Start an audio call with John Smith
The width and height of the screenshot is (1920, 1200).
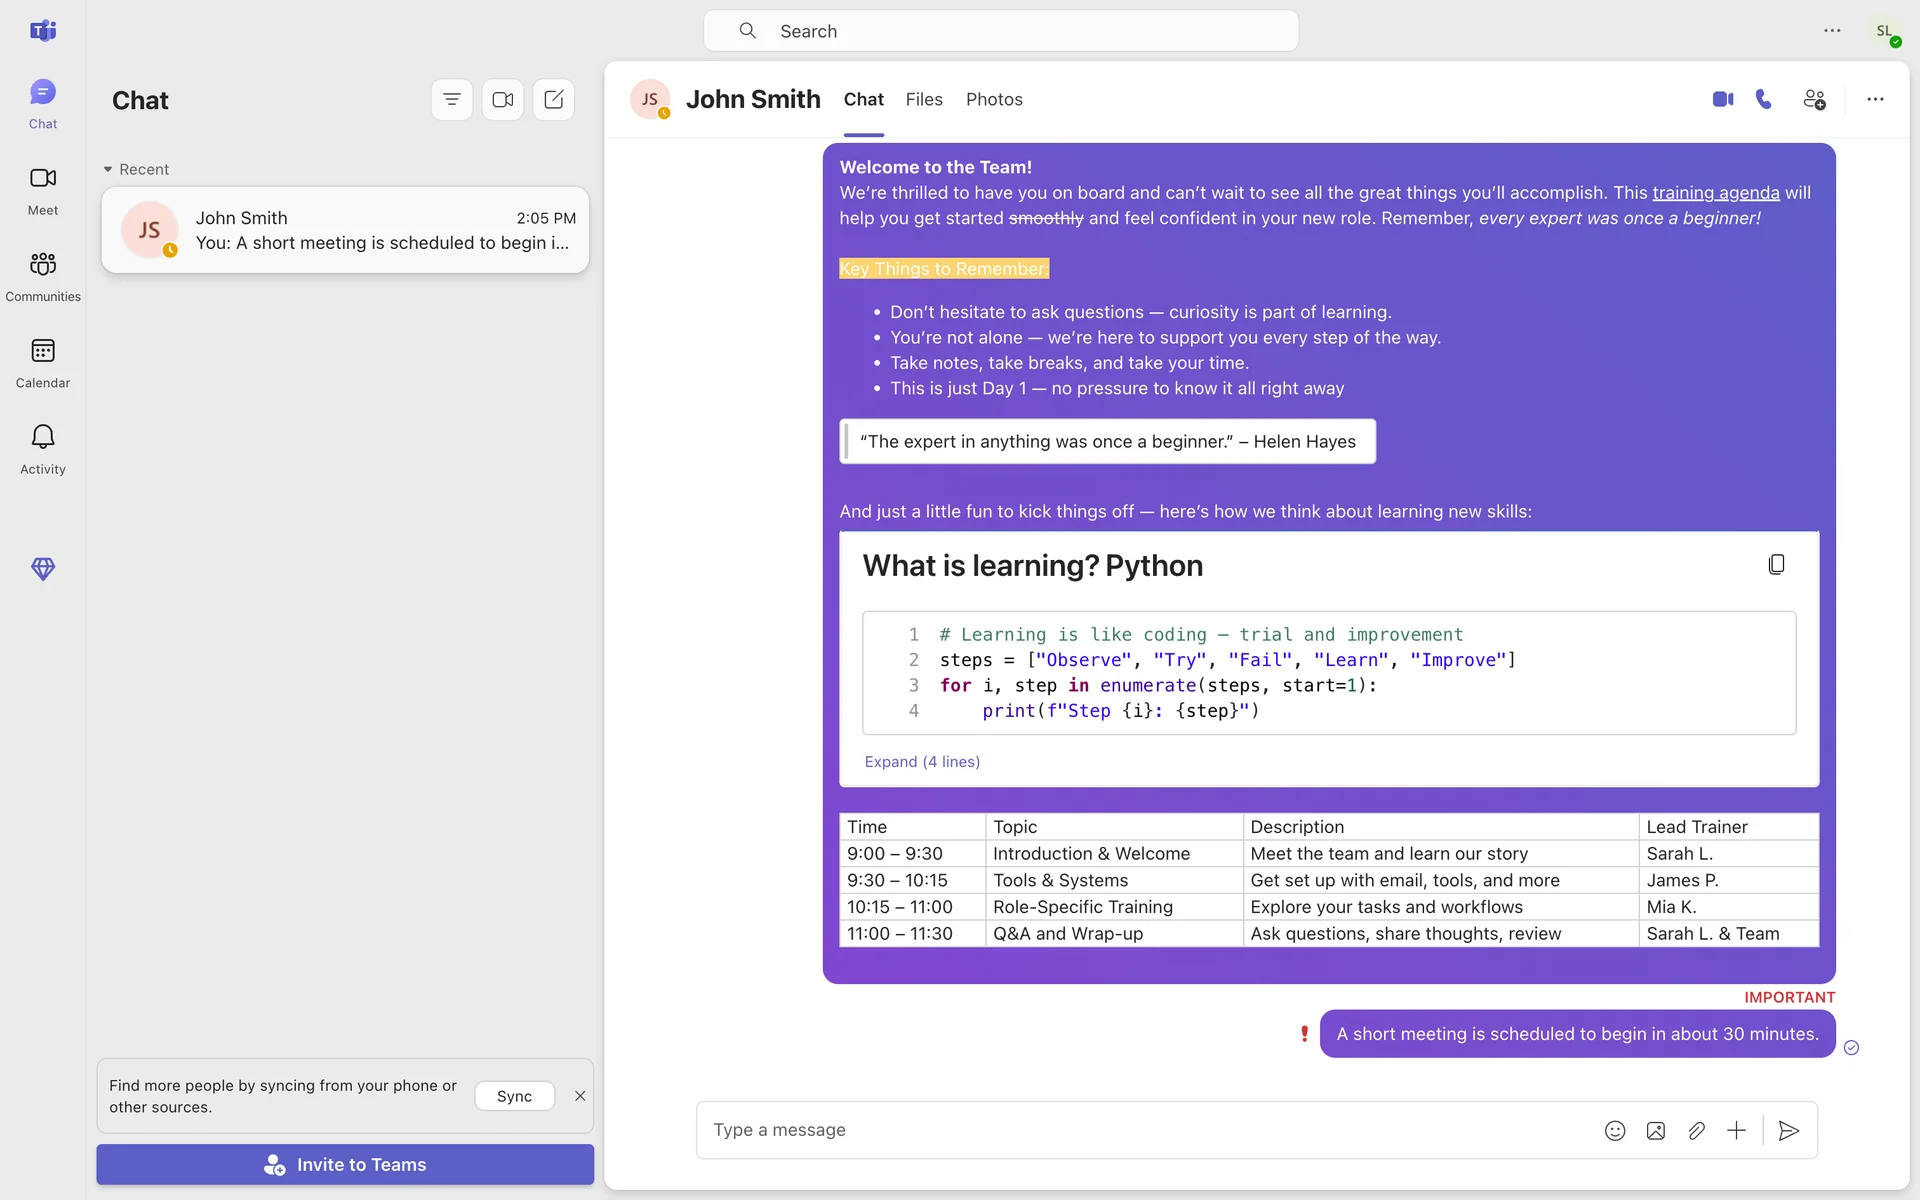1764,99
